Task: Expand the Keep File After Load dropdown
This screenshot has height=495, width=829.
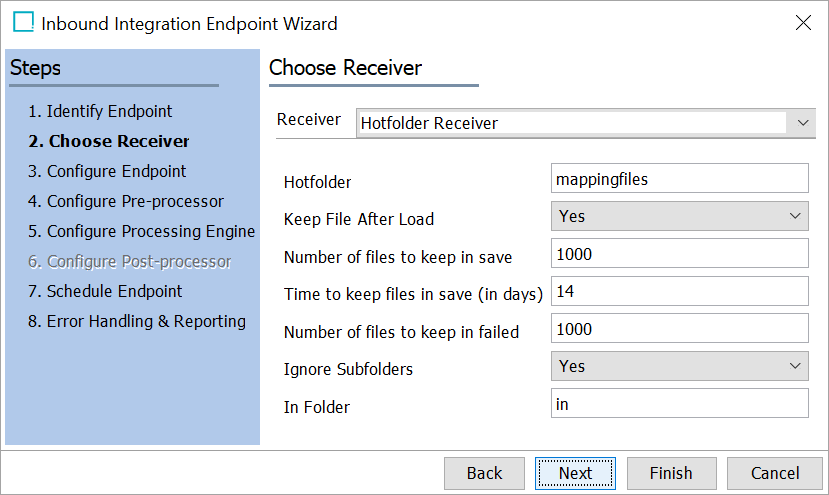Action: coord(679,216)
